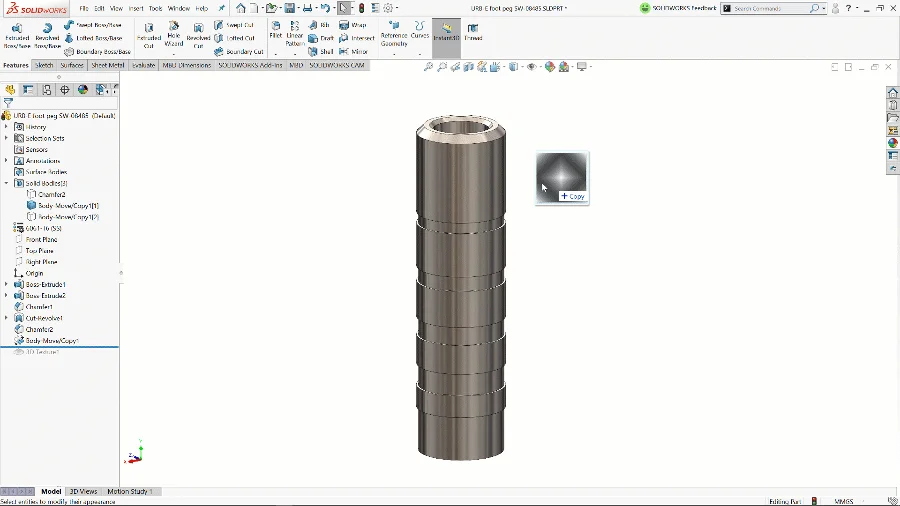Open the Insert menu
Viewport: 900px width, 506px height.
tap(135, 8)
